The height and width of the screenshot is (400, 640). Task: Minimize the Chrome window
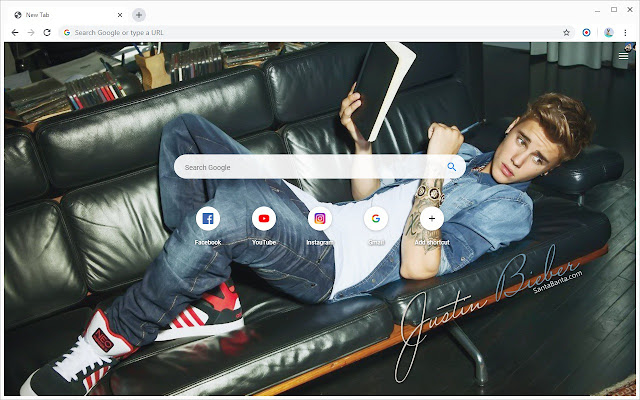coord(598,10)
